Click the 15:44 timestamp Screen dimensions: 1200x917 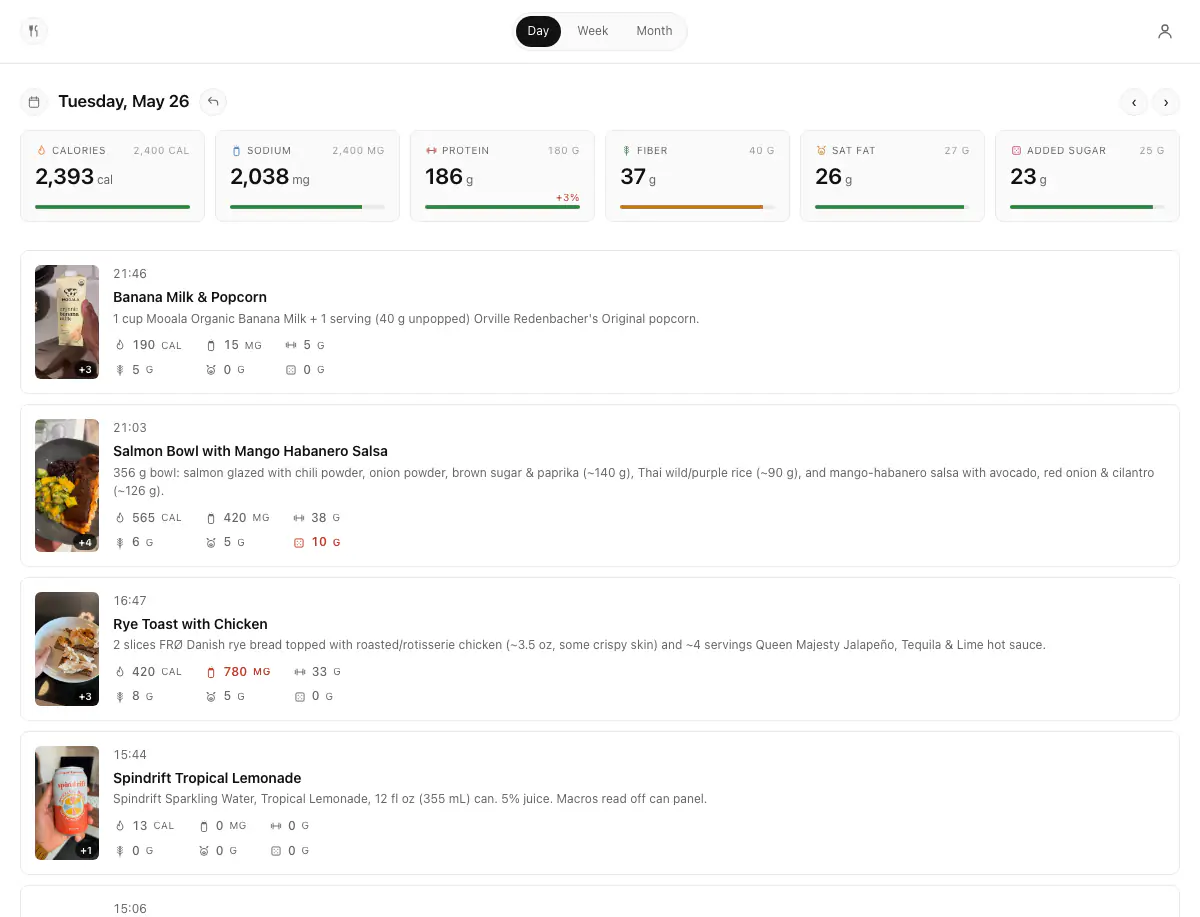tap(130, 755)
